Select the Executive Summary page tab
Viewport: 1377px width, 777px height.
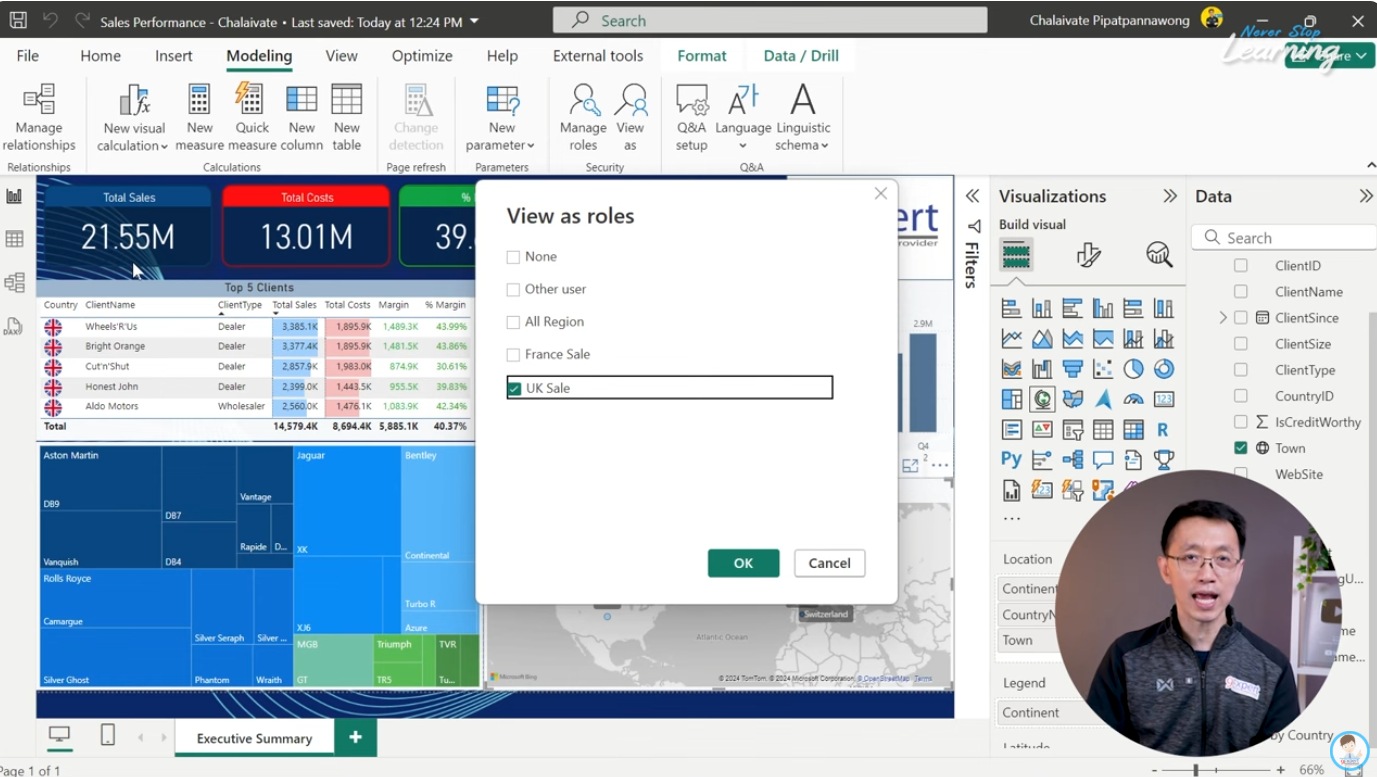(254, 738)
